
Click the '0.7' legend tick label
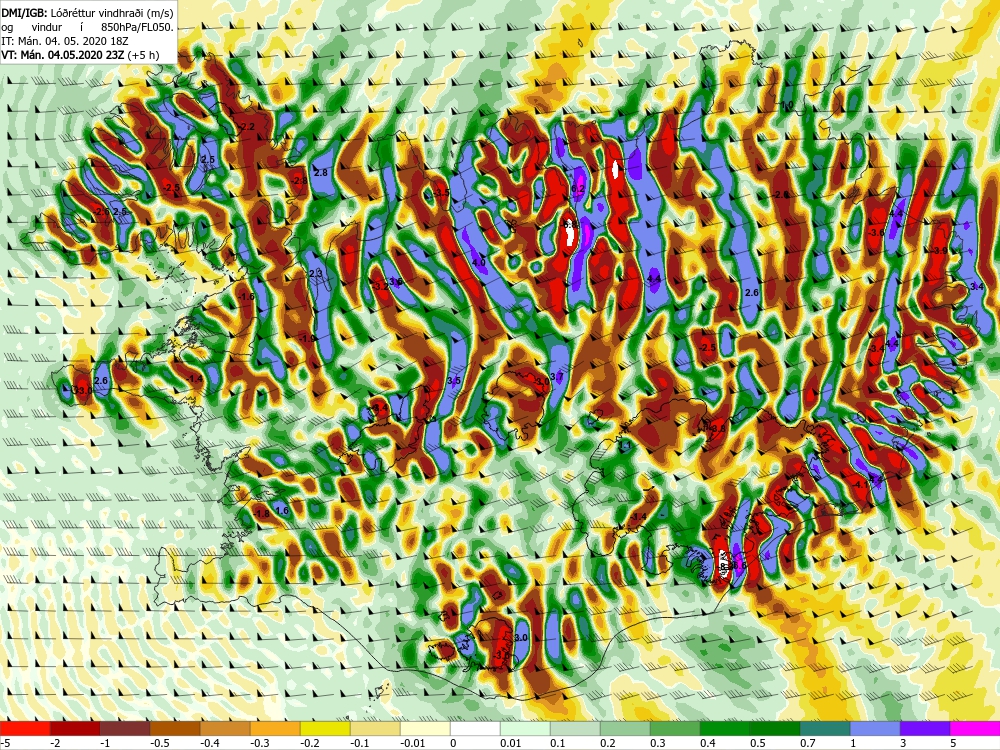click(807, 744)
